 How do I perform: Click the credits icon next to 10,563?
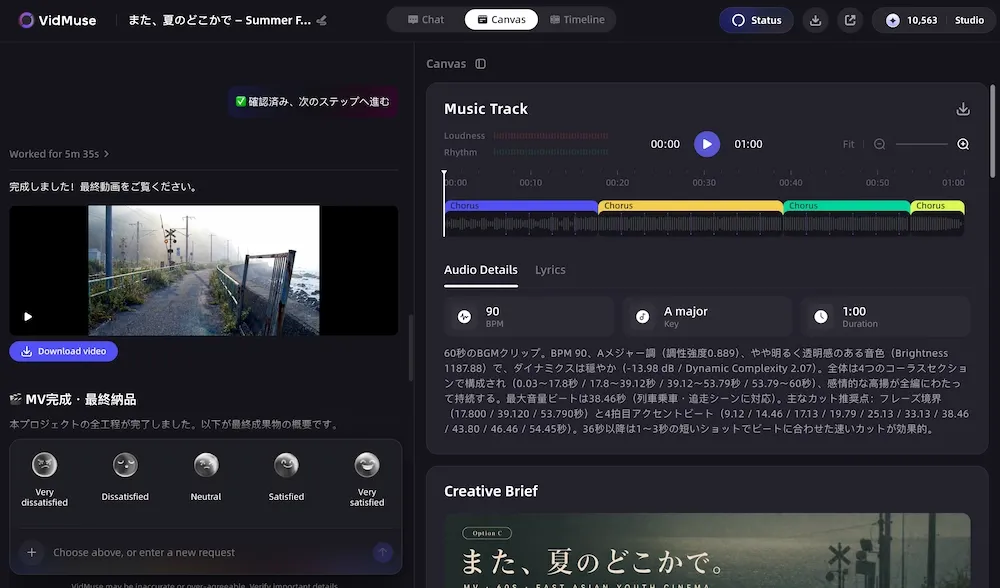tap(893, 20)
